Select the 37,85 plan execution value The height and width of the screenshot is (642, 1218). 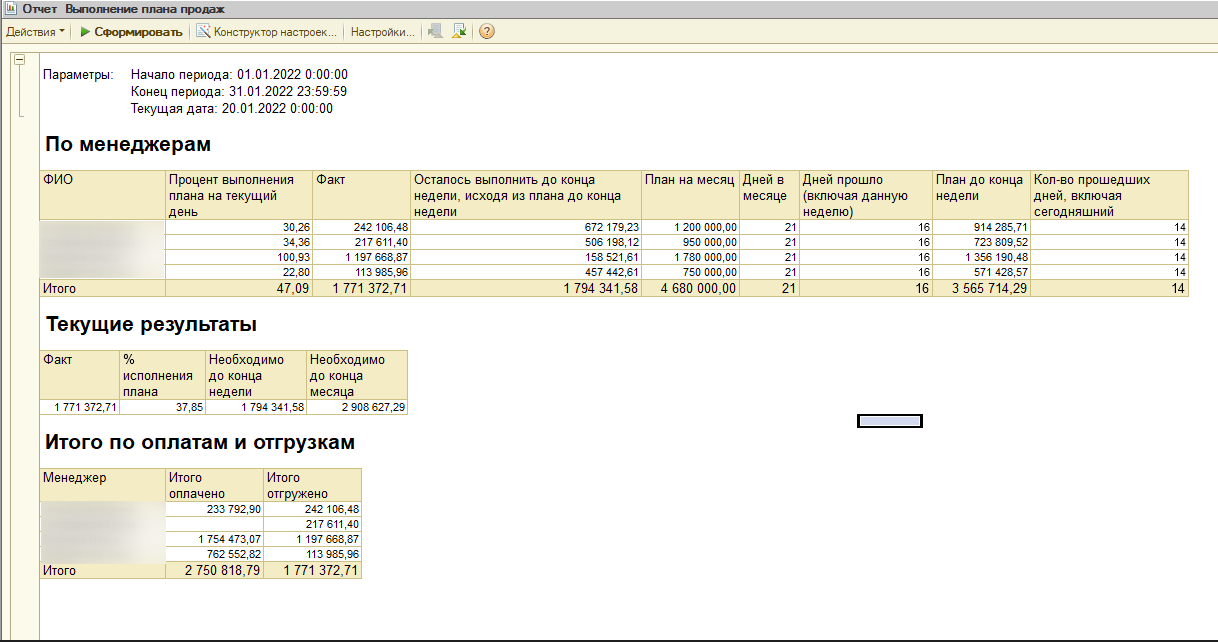161,408
